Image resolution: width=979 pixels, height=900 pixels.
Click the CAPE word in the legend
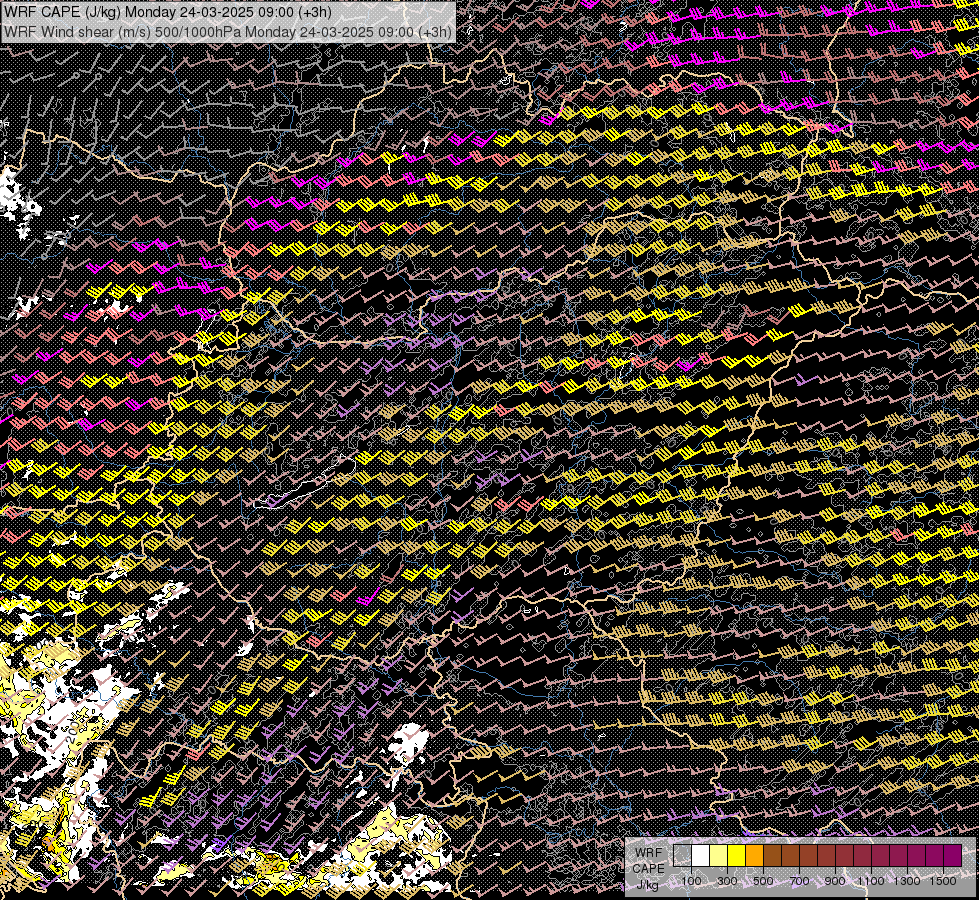pos(649,869)
